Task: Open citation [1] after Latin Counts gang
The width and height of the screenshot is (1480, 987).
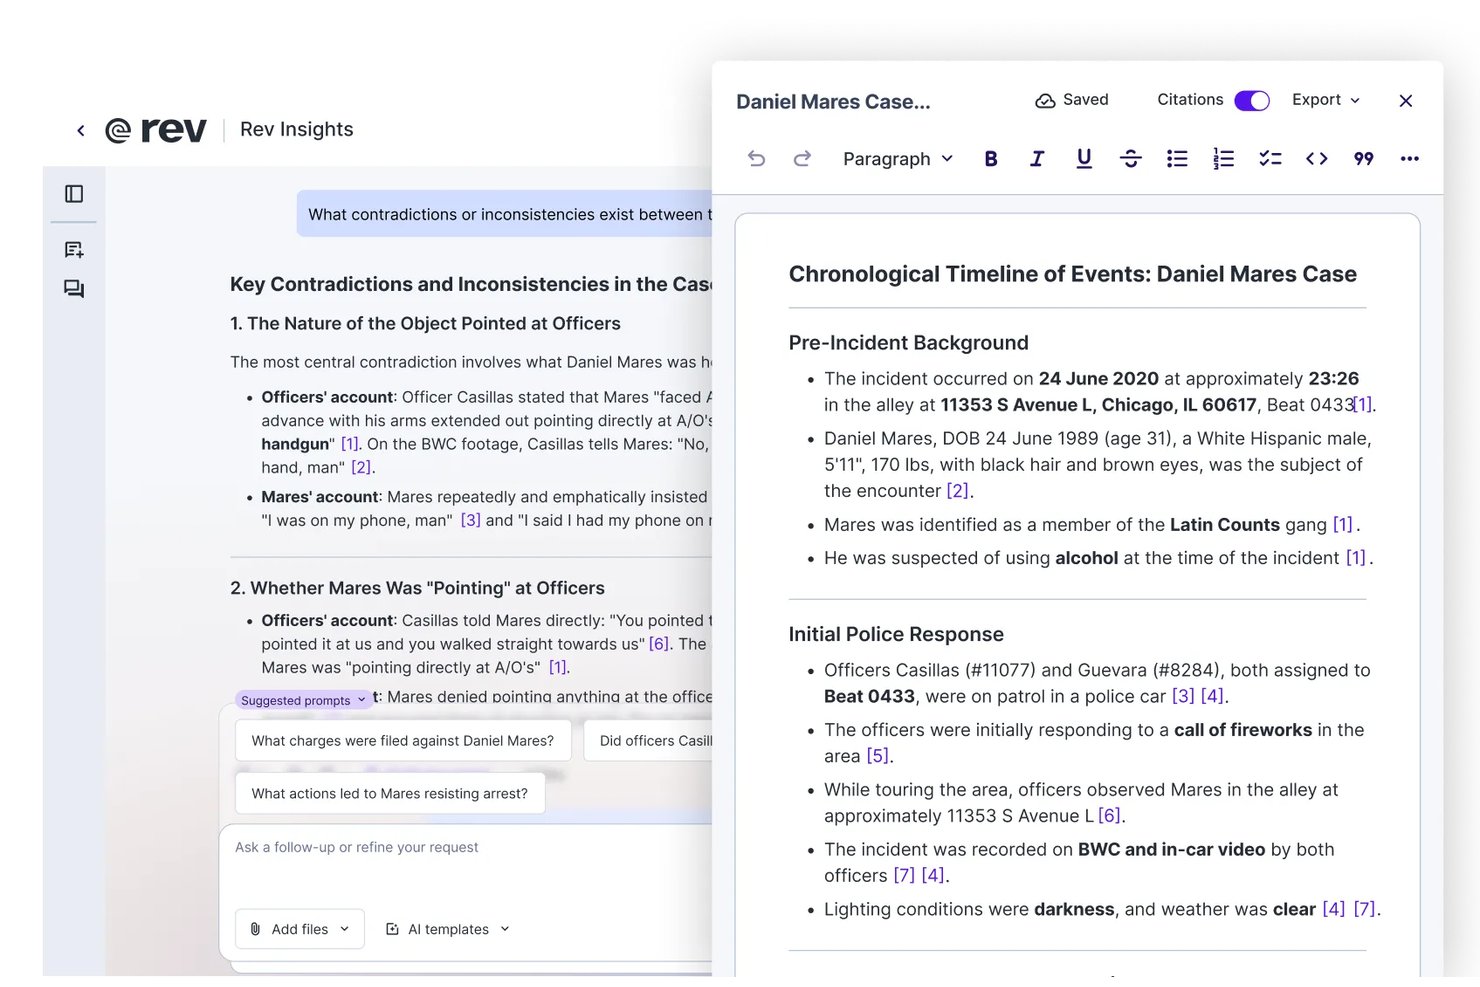Action: 1343,525
